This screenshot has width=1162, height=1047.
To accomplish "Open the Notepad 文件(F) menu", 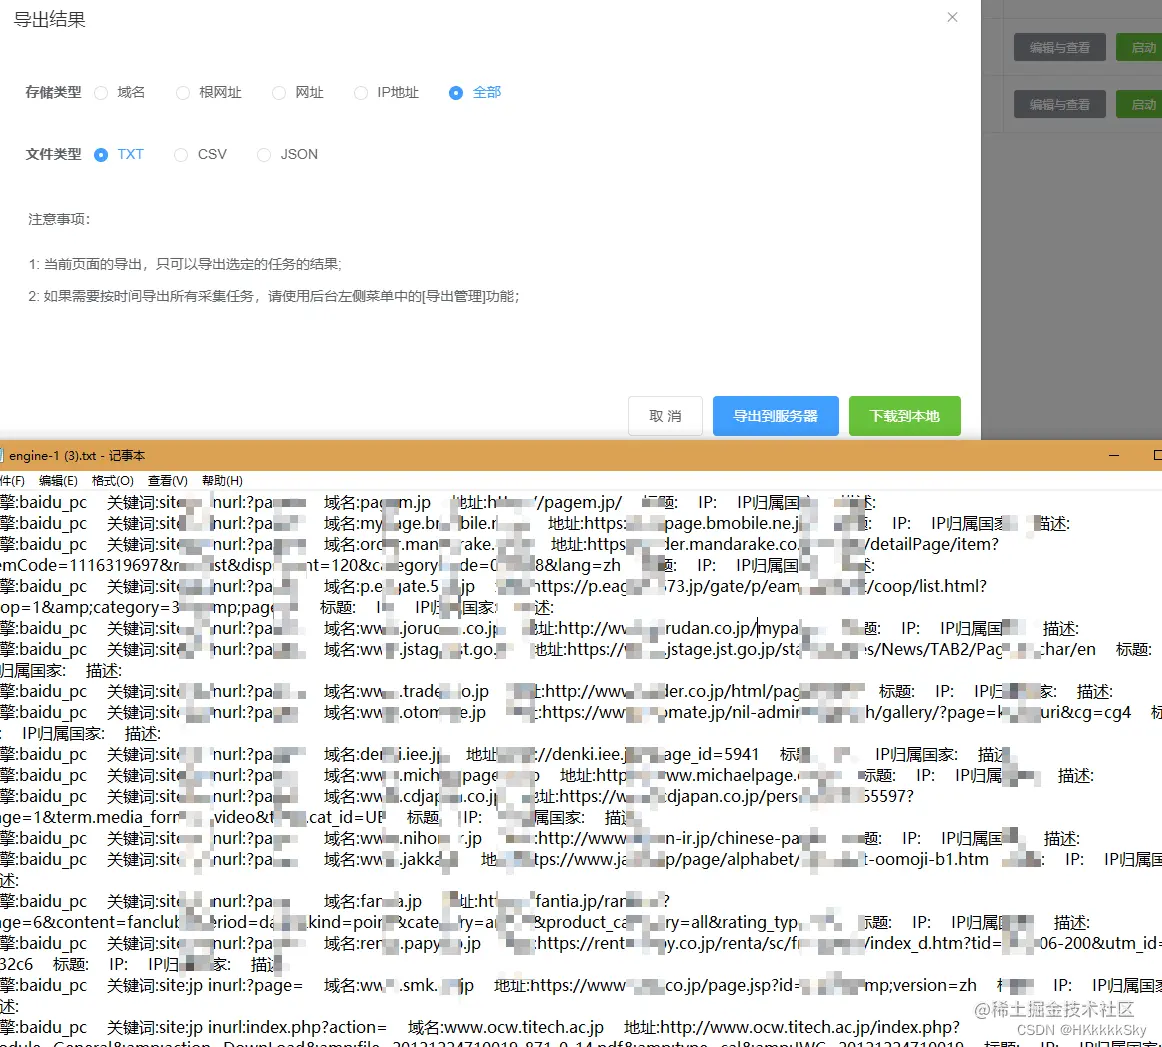I will [12, 481].
